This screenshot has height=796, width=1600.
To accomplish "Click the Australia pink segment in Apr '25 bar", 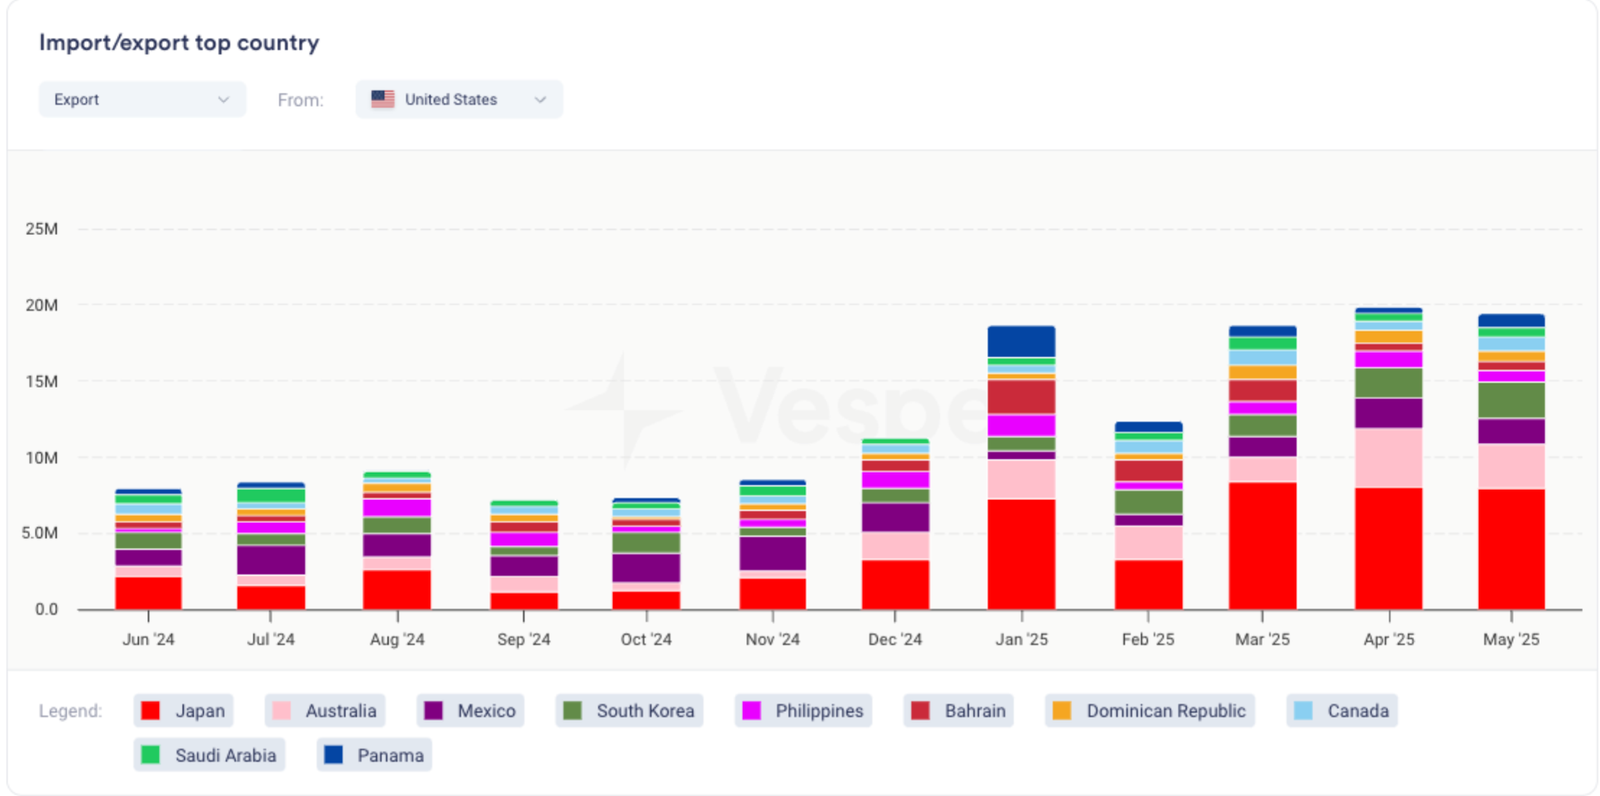I will point(1388,458).
